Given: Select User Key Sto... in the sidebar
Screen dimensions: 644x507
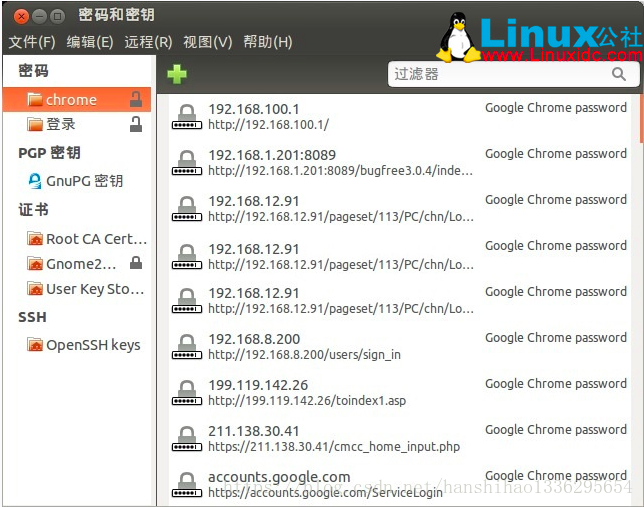Looking at the screenshot, I should click(x=77, y=289).
